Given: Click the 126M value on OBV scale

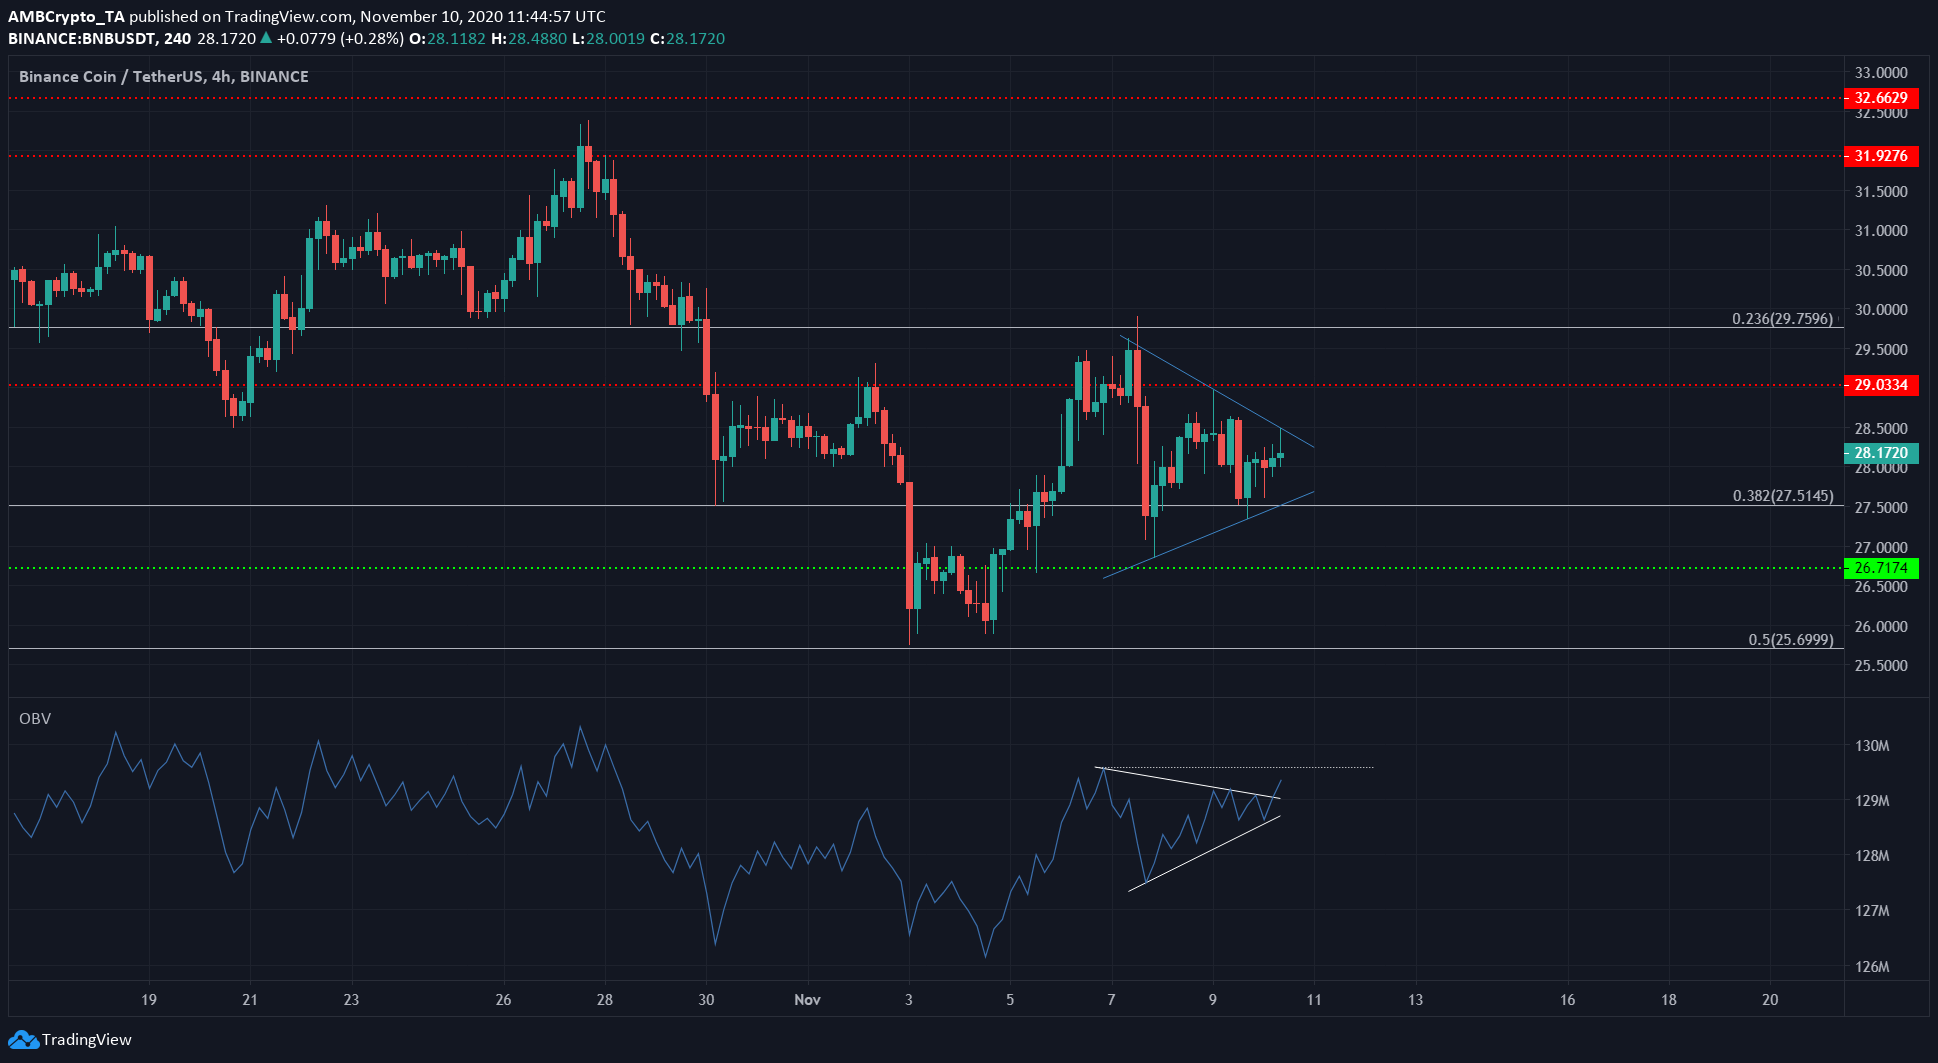Looking at the screenshot, I should pyautogui.click(x=1872, y=967).
